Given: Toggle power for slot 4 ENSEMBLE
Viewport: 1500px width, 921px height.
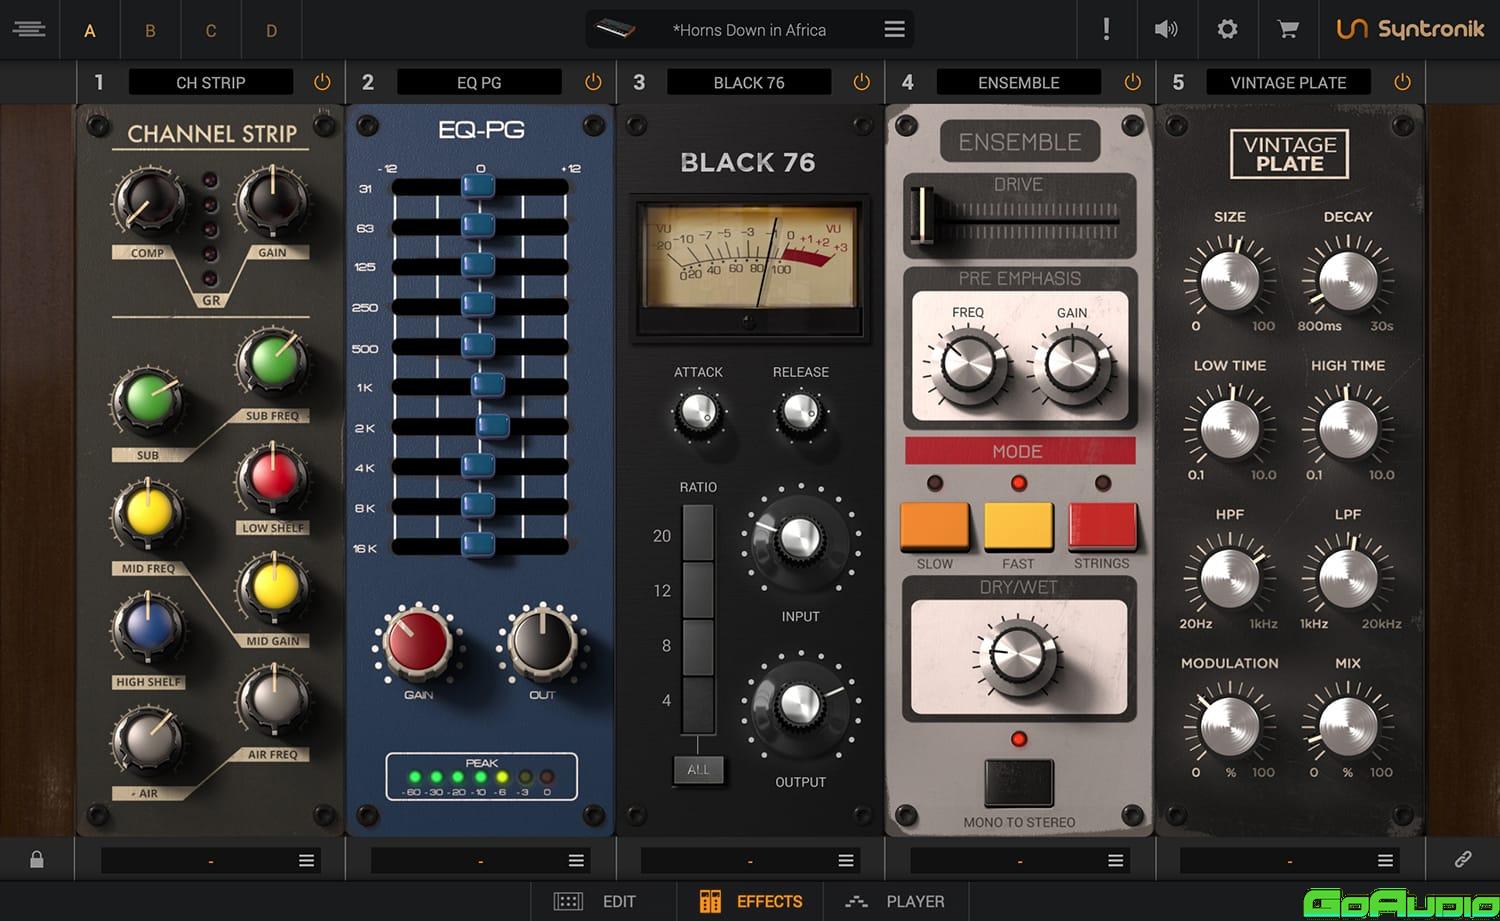Looking at the screenshot, I should [x=1132, y=82].
